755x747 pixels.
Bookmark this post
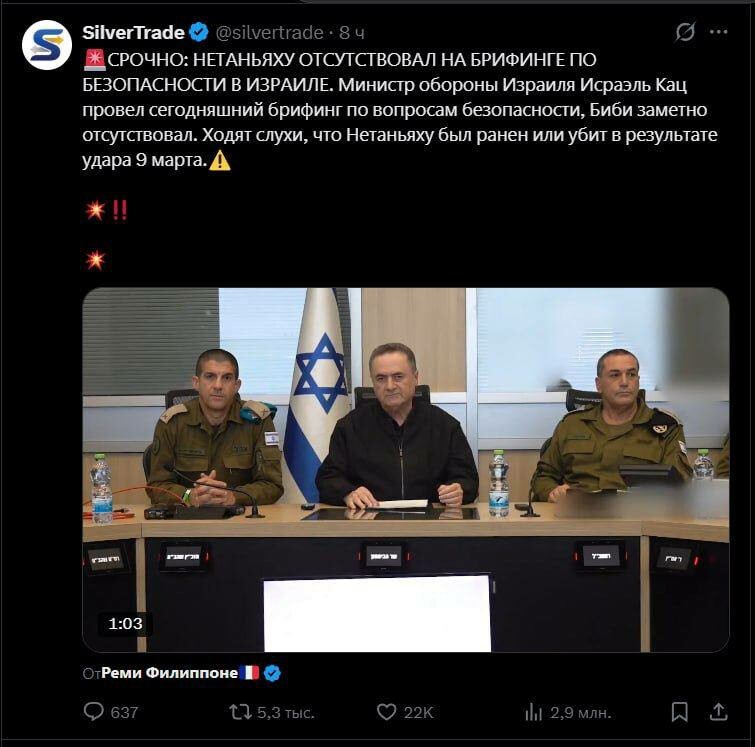679,712
